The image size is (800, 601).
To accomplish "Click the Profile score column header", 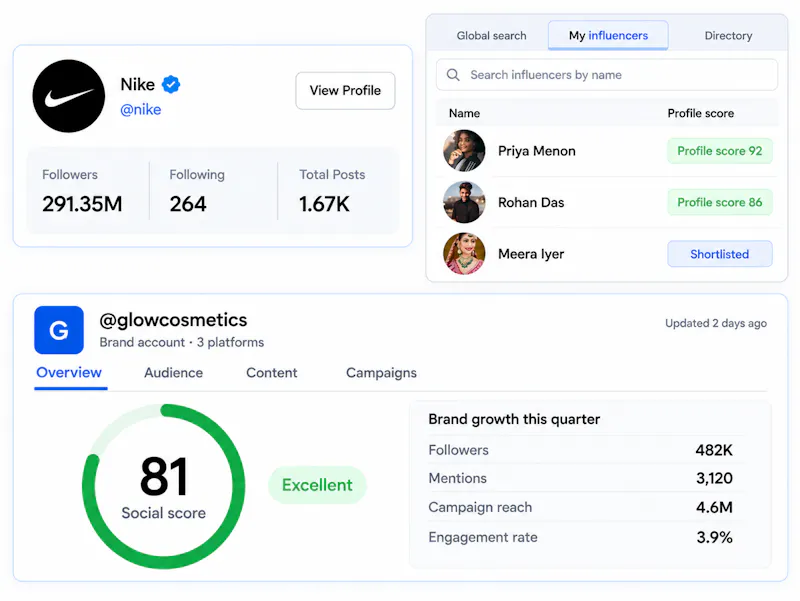I will click(701, 113).
